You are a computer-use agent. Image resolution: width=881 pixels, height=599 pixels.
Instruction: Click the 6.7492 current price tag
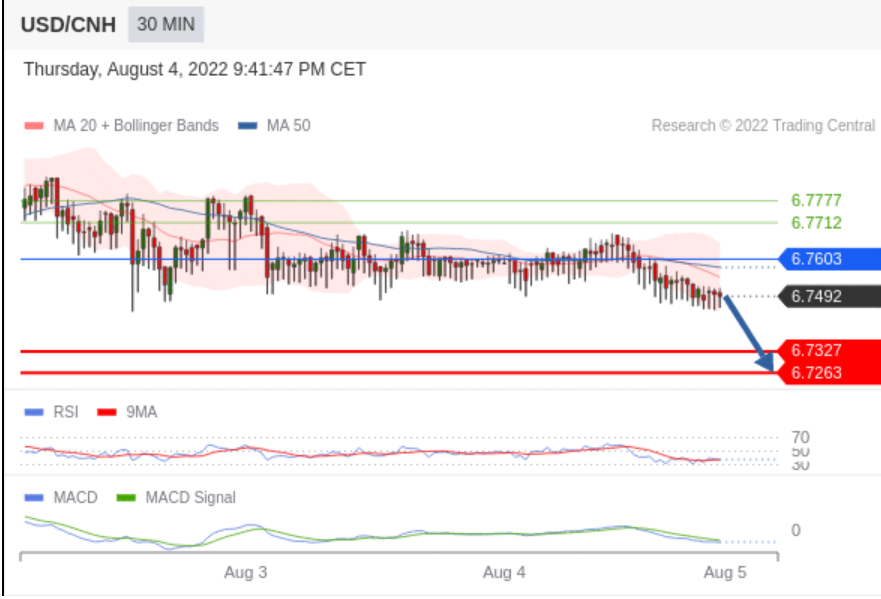click(x=829, y=296)
